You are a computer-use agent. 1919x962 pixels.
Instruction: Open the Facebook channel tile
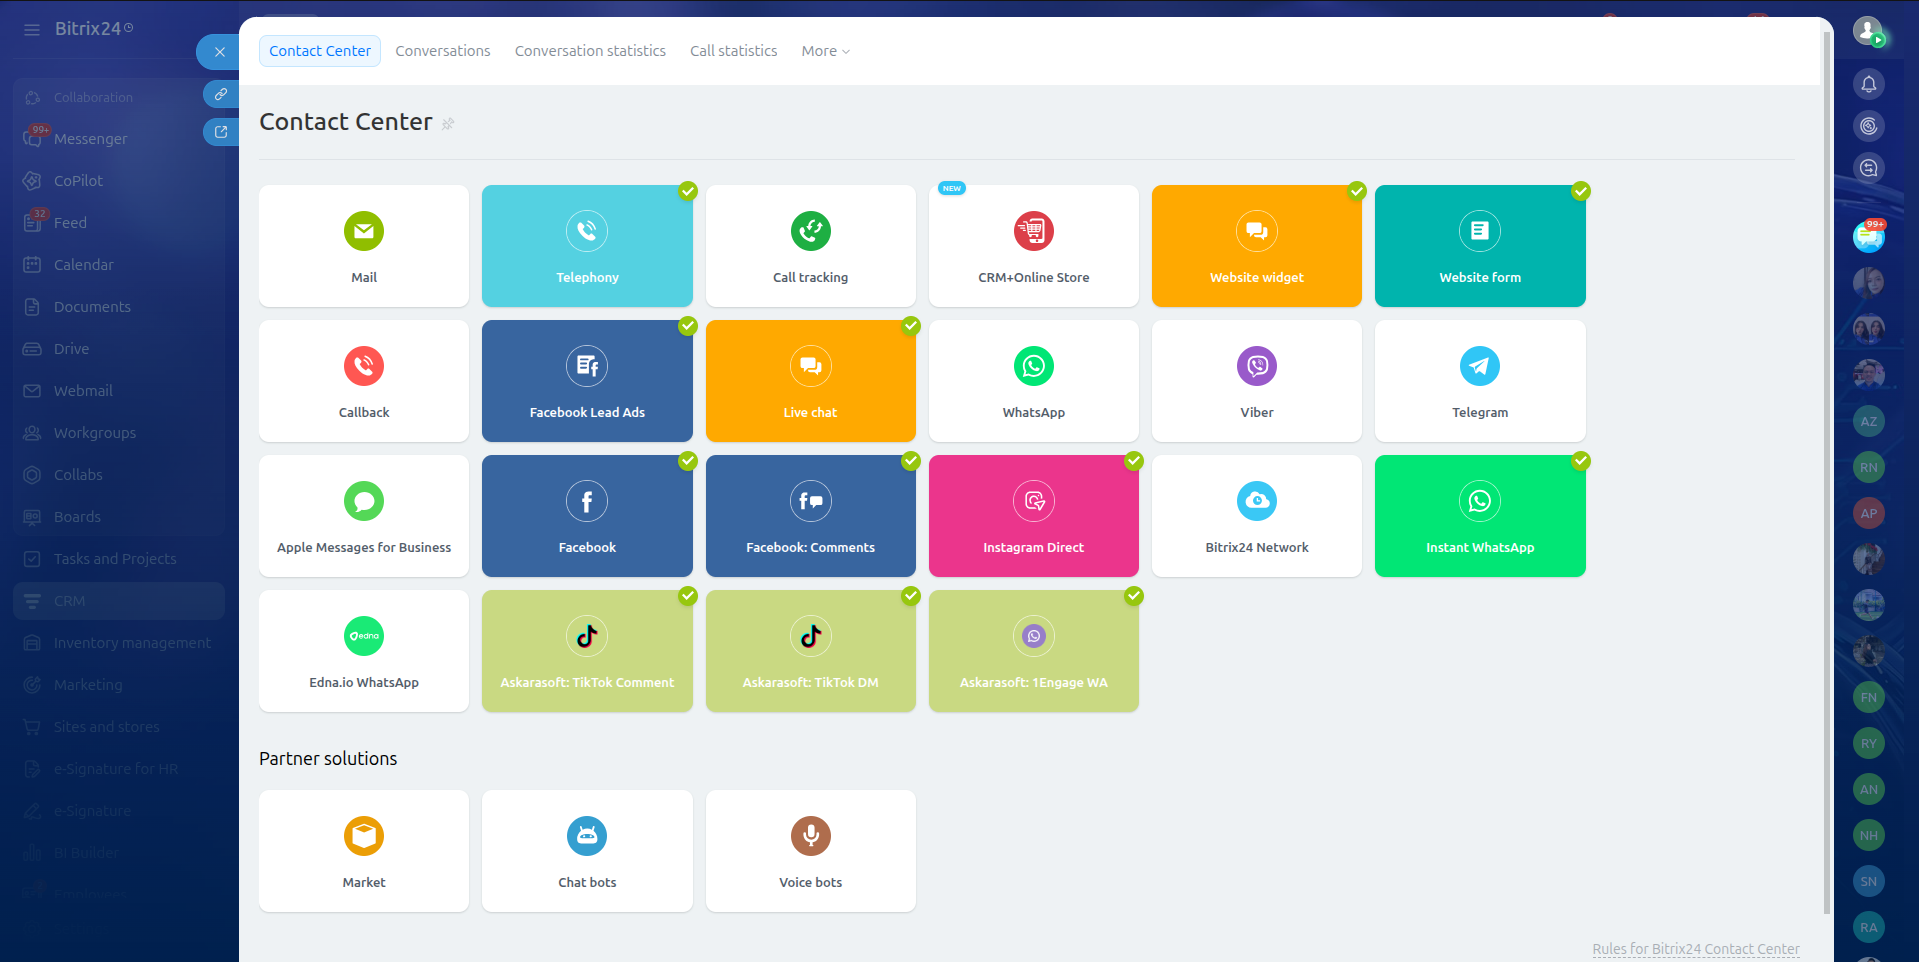[x=587, y=516]
